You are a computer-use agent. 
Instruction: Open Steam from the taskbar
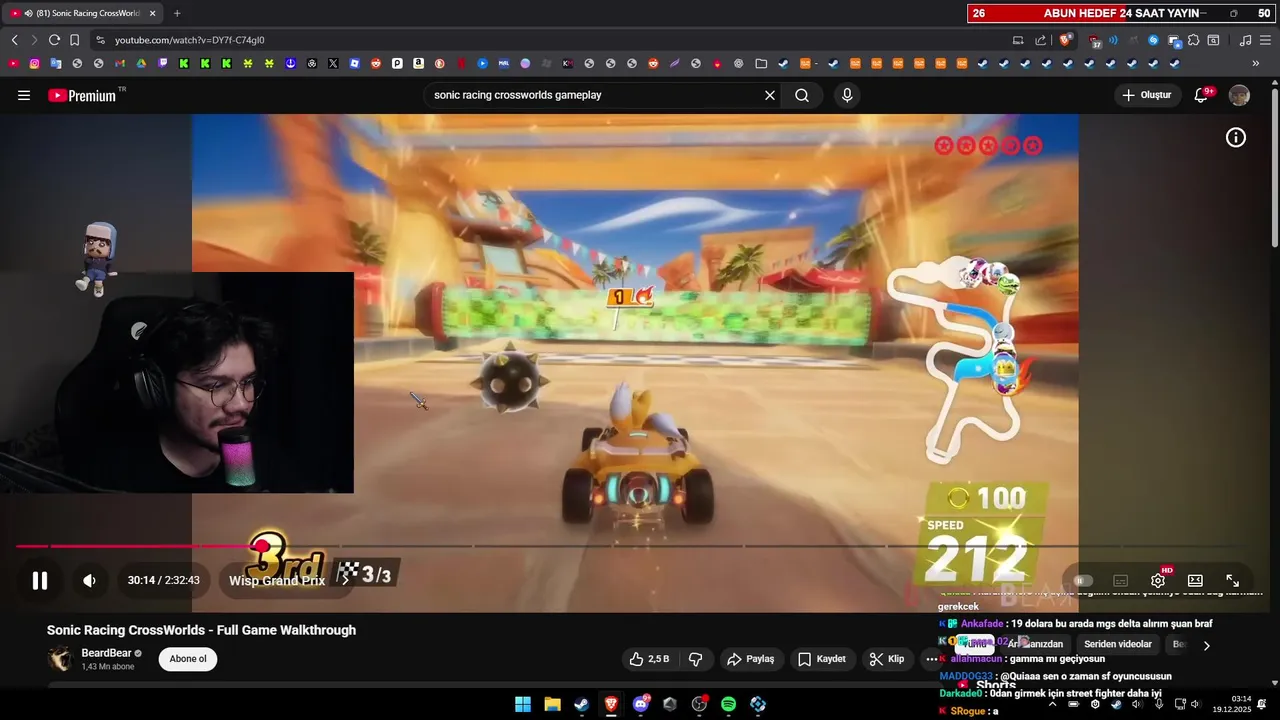coord(581,704)
